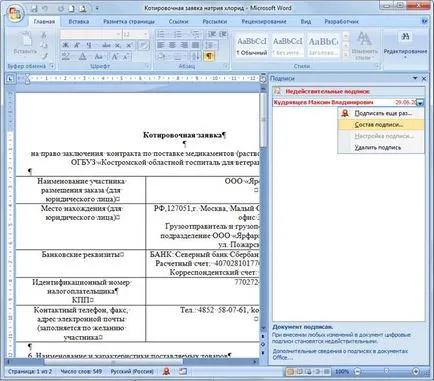Image resolution: width=434 pixels, height=381 pixels.
Task: Click the signature dropdown arrow next to the date
Action: point(420,103)
